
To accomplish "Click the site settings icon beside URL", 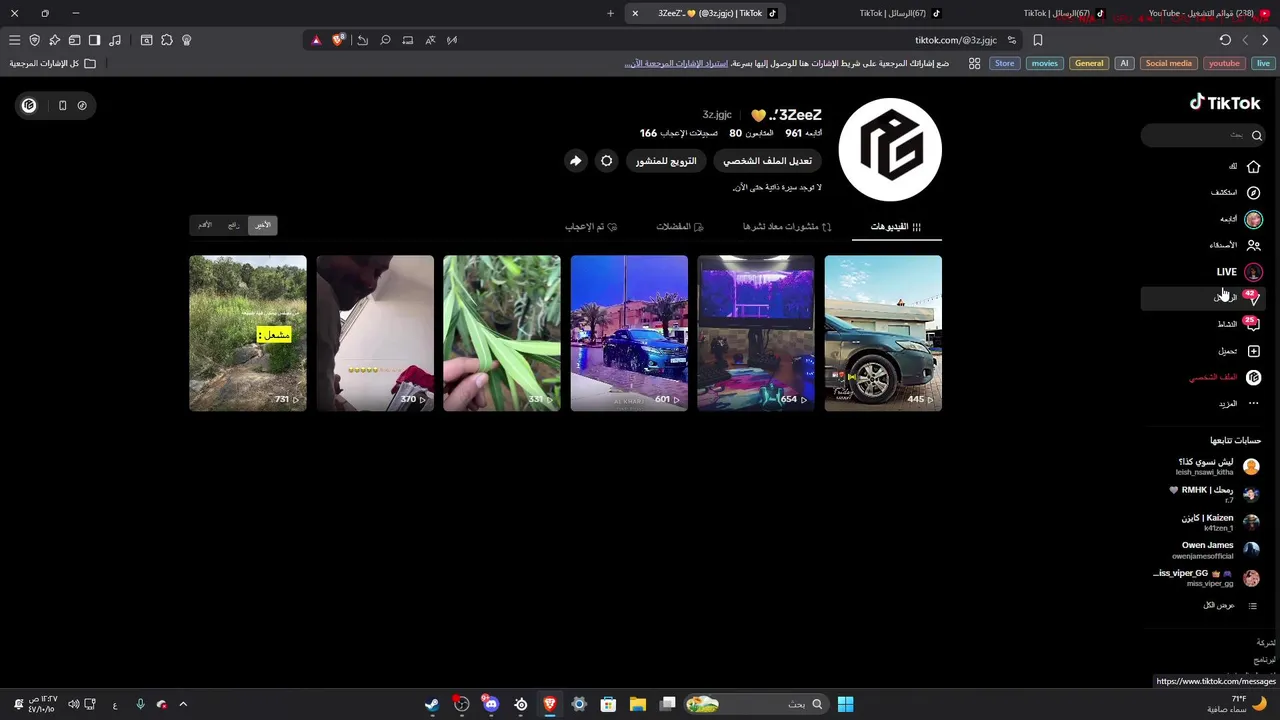I will 1012,40.
